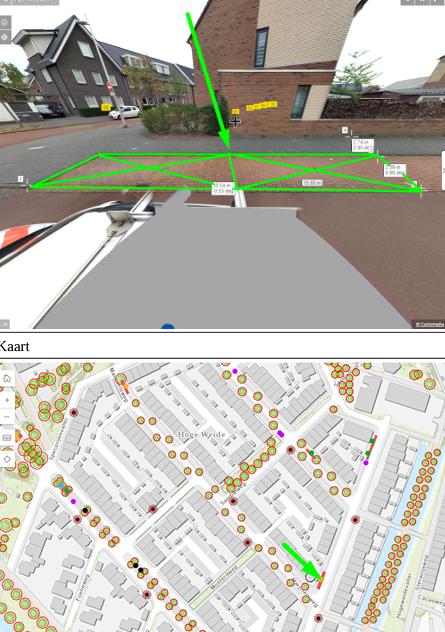The width and height of the screenshot is (445, 632).
Task: Click the Hoge Weide map label
Action: [201, 434]
